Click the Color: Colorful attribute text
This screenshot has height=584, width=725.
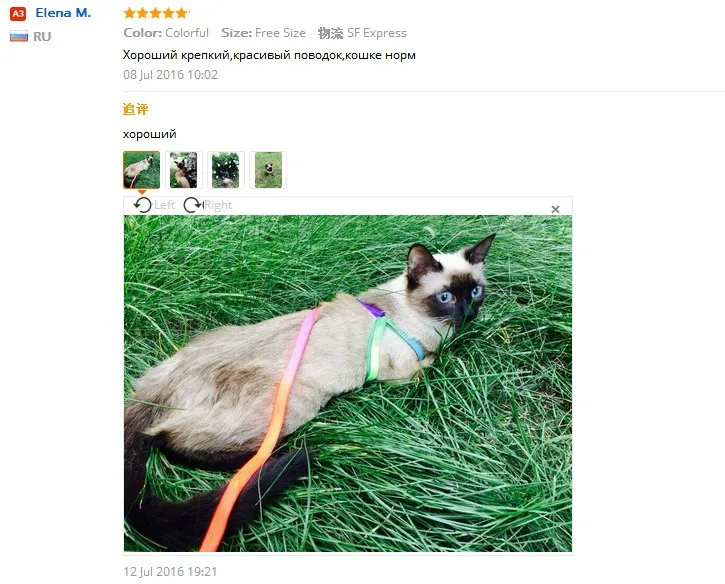(x=166, y=33)
